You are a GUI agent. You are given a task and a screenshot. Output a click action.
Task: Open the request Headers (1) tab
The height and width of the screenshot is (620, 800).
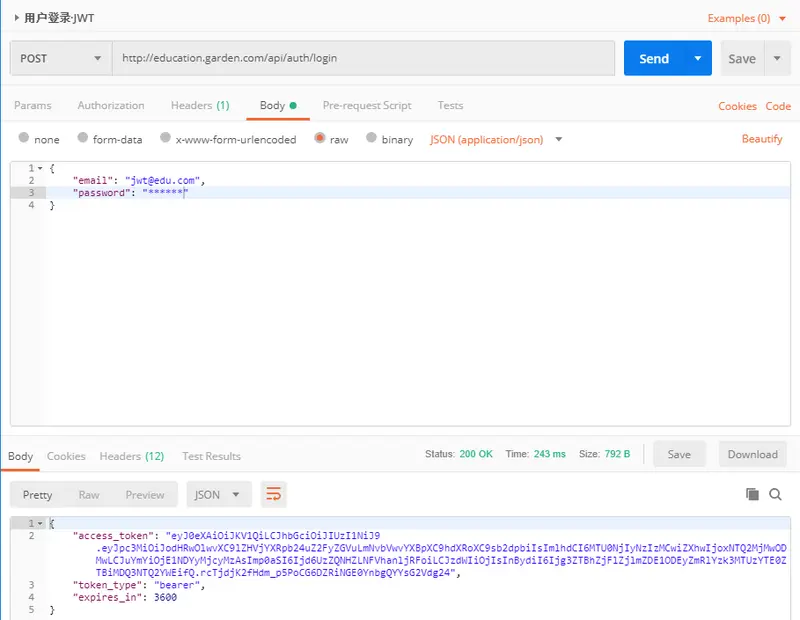200,105
